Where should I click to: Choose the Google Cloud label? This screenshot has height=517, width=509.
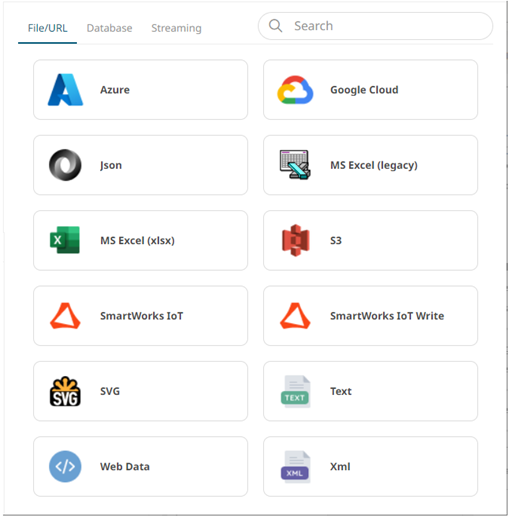tap(364, 90)
